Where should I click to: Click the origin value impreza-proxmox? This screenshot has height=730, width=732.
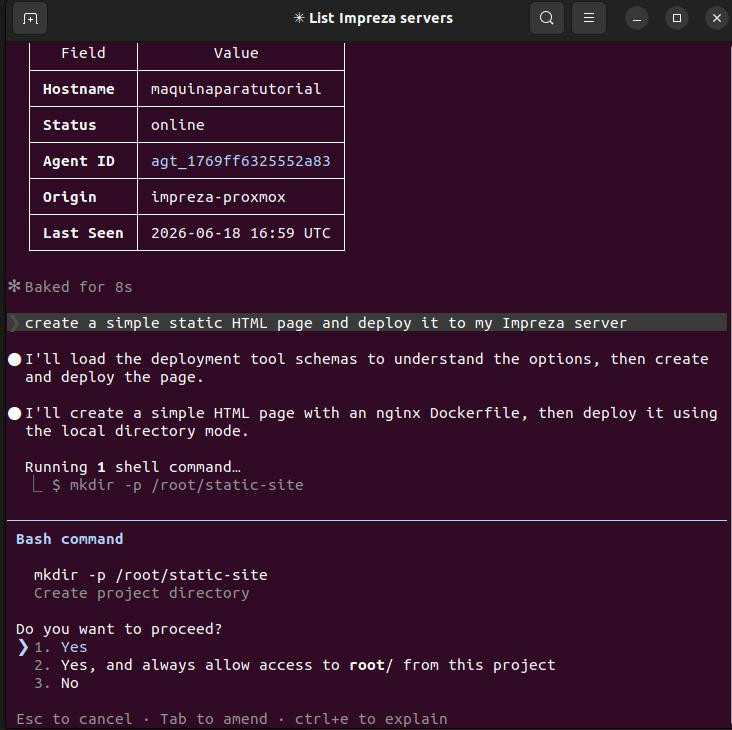point(218,197)
